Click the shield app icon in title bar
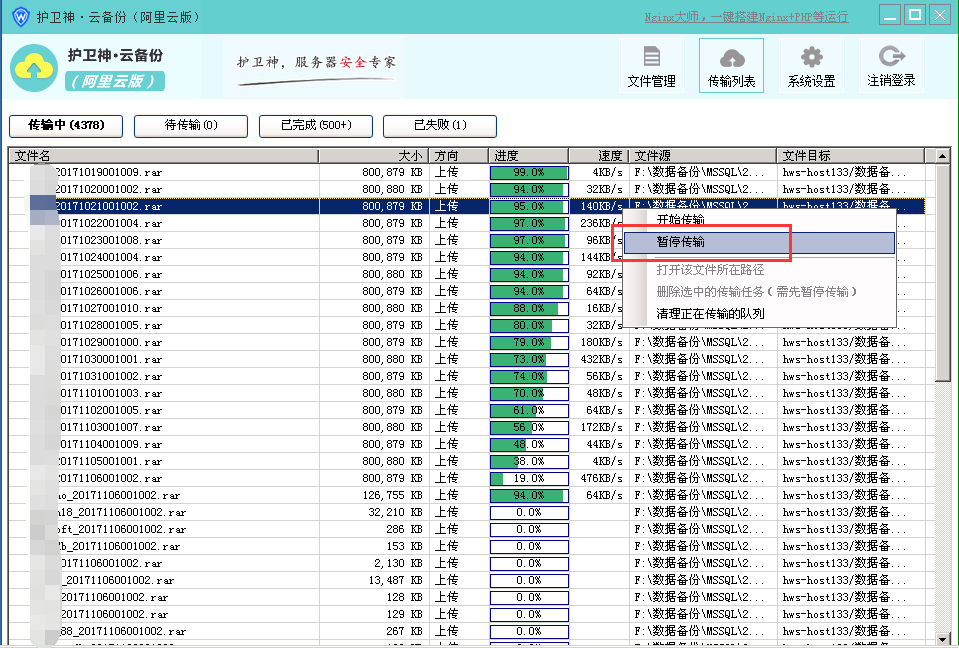The width and height of the screenshot is (959, 648). (x=20, y=15)
